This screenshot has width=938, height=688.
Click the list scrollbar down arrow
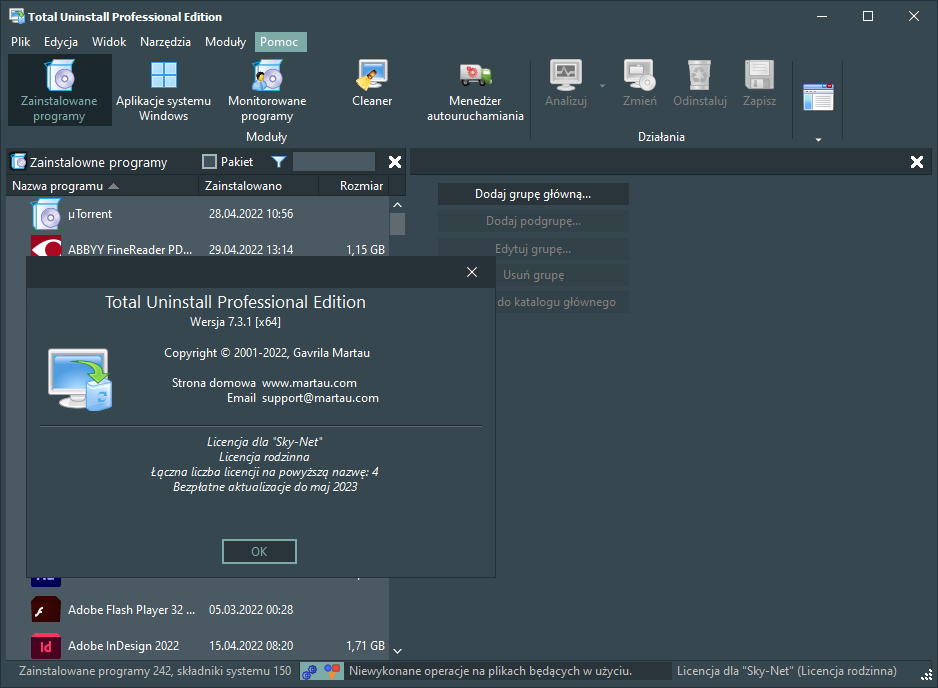tap(397, 651)
